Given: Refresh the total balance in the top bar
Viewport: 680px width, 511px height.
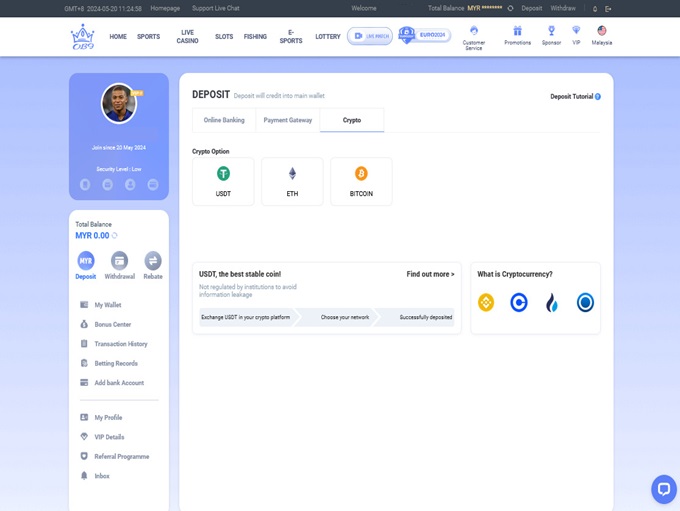Looking at the screenshot, I should [510, 8].
